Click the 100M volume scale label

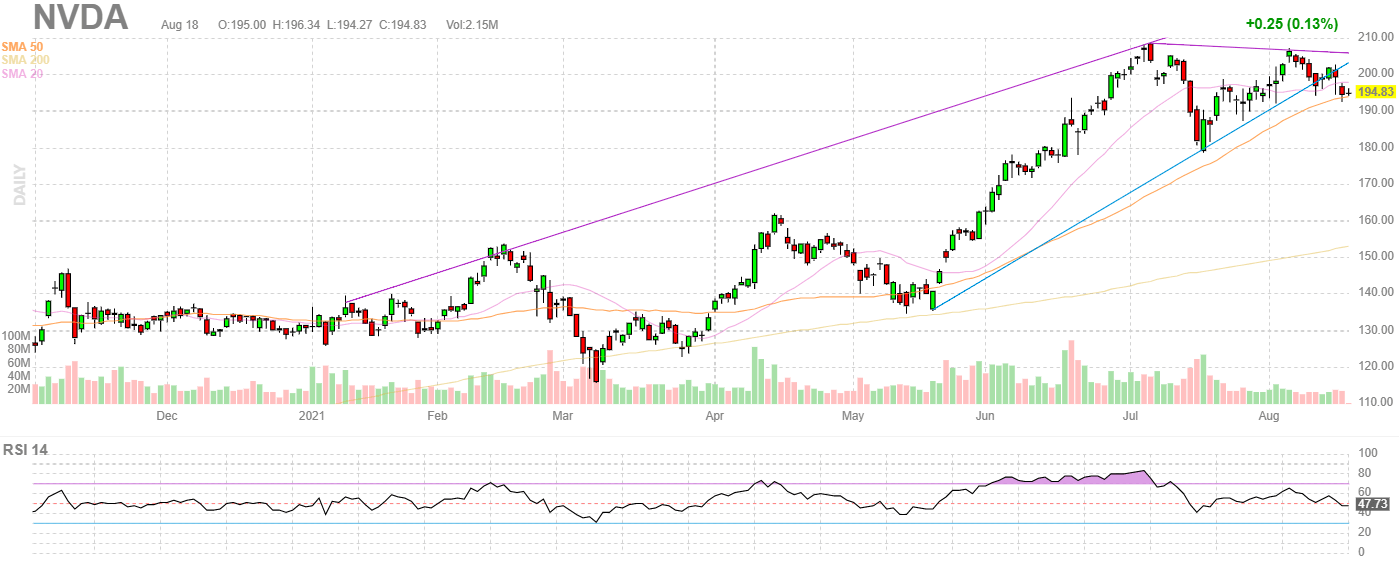coord(15,335)
